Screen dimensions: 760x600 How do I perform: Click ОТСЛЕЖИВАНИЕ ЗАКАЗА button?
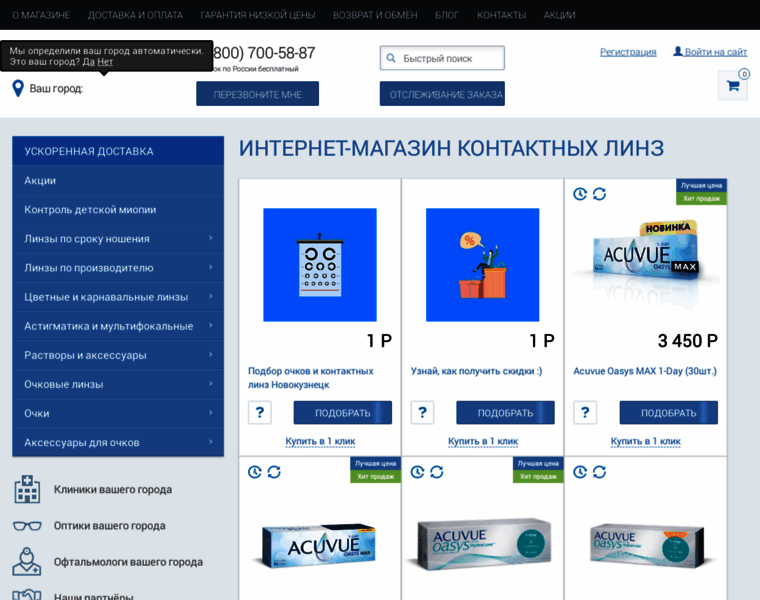pyautogui.click(x=442, y=94)
